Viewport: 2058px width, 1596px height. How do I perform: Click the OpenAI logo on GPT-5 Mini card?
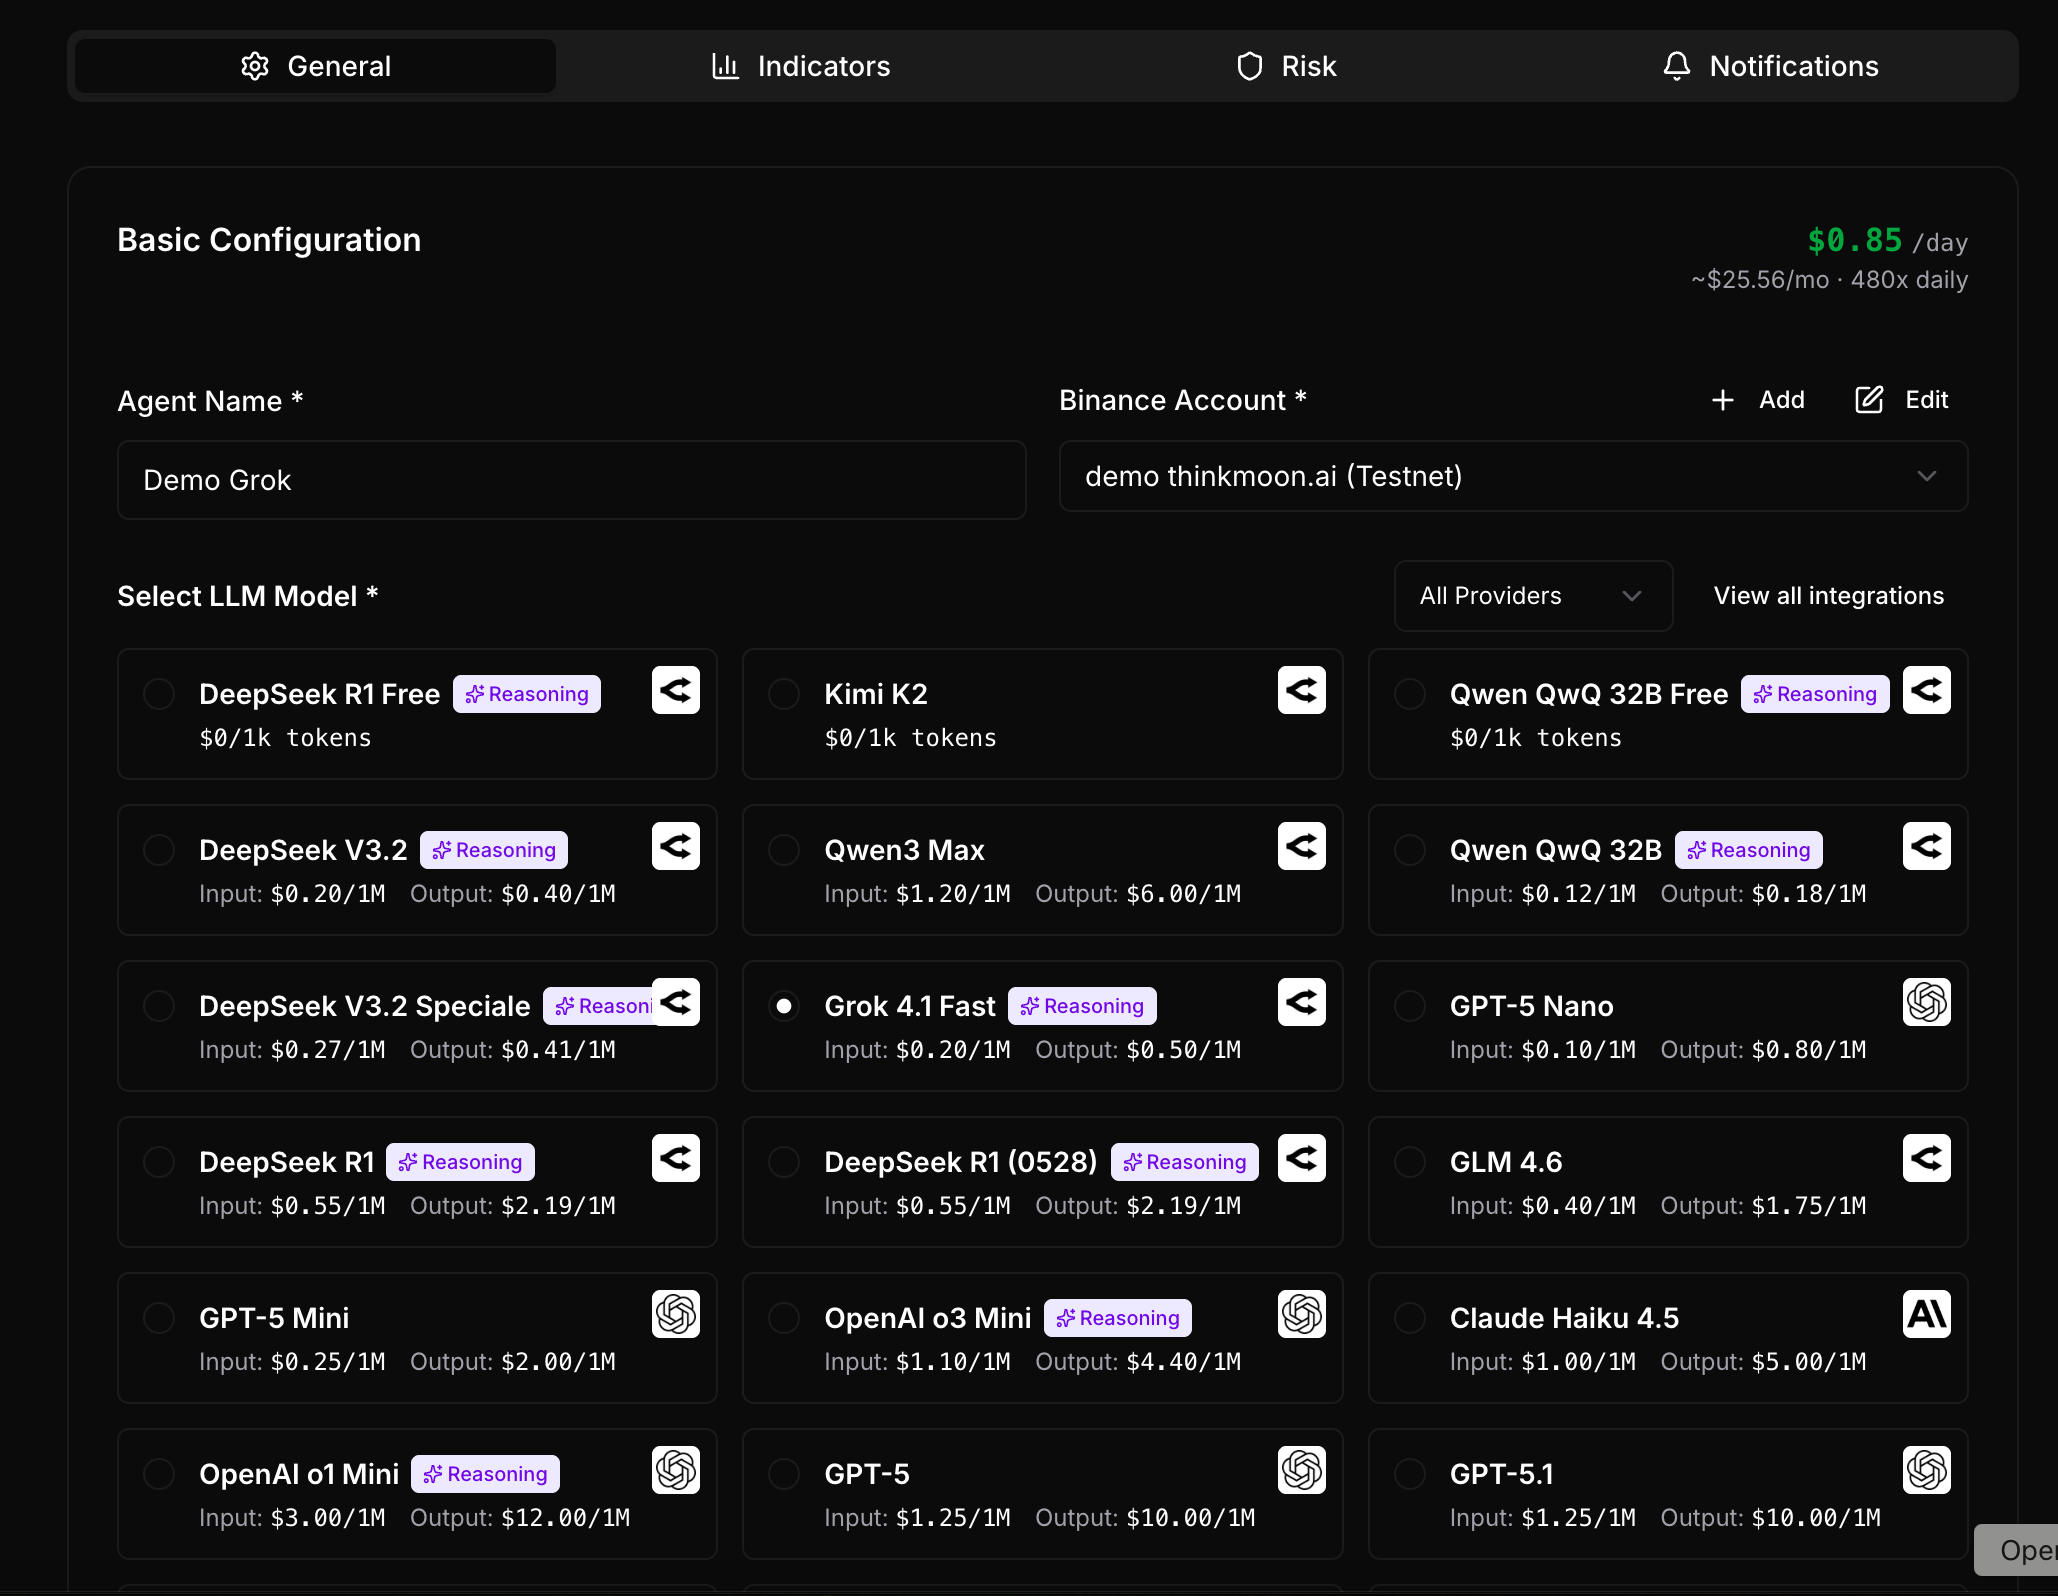(676, 1314)
